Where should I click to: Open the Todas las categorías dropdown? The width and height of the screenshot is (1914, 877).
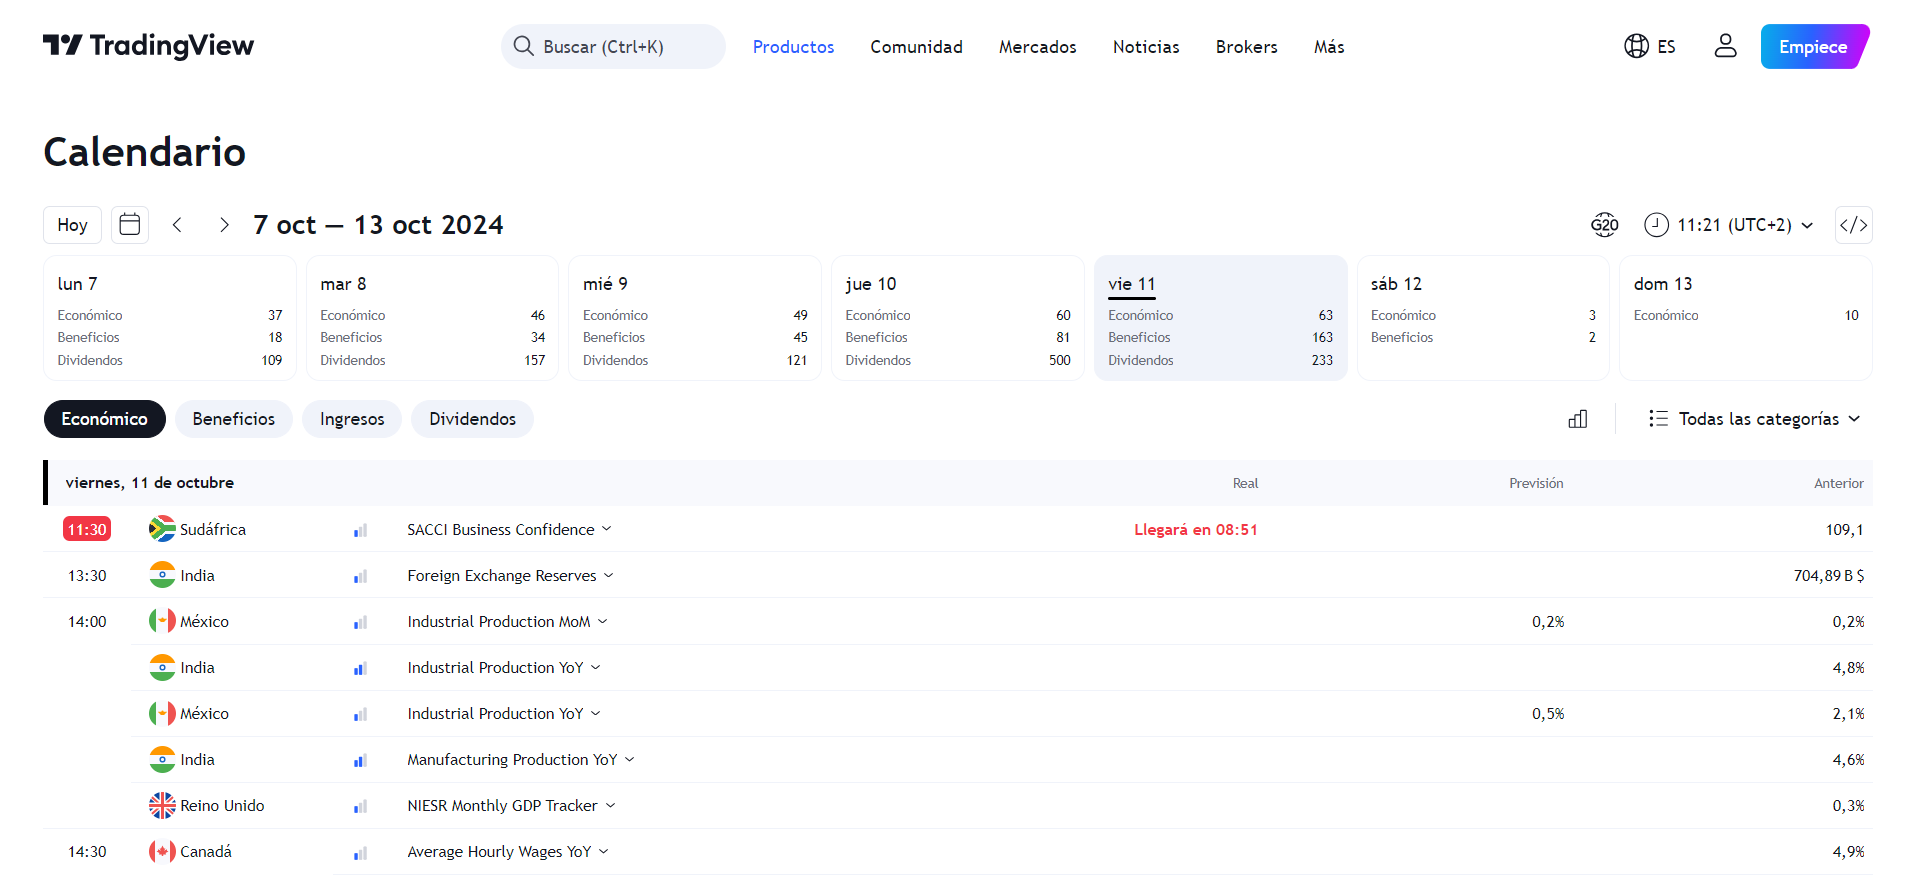(1754, 419)
